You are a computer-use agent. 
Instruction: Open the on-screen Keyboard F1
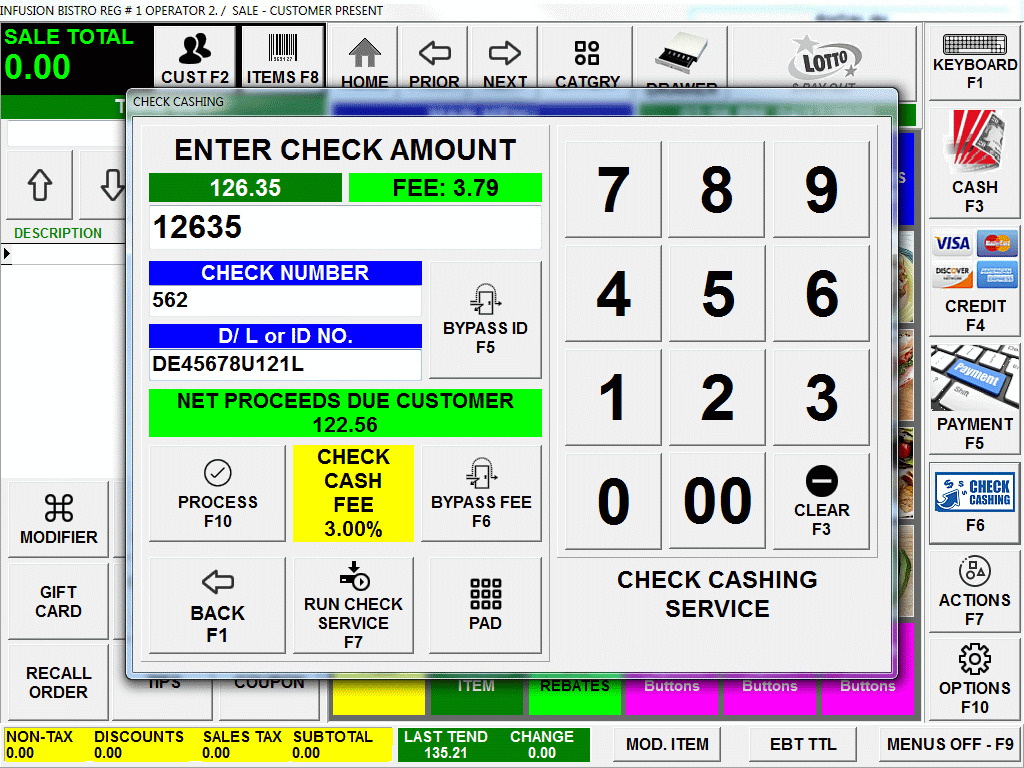point(974,61)
